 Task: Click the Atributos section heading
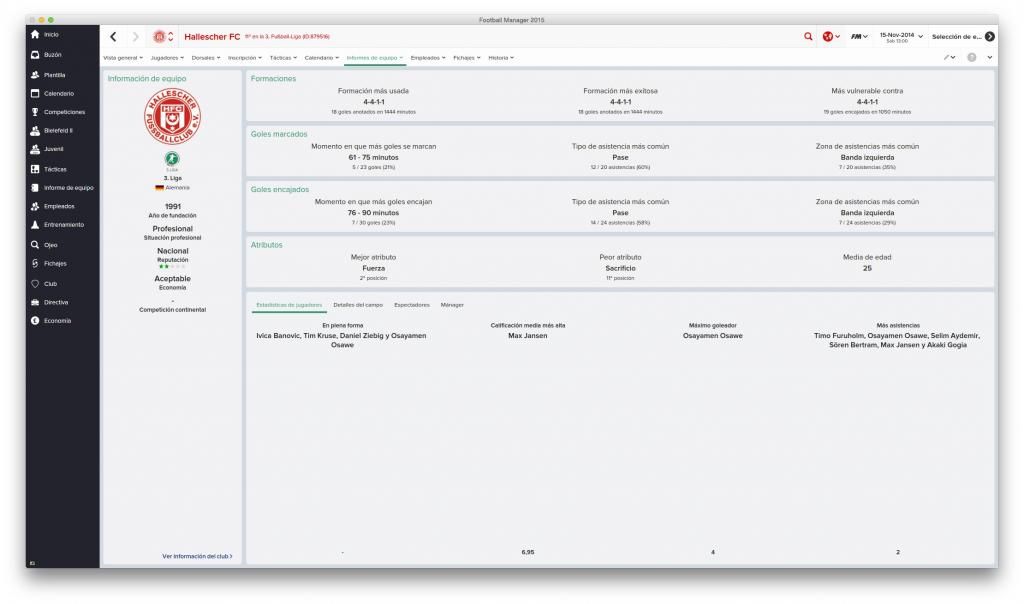[266, 245]
